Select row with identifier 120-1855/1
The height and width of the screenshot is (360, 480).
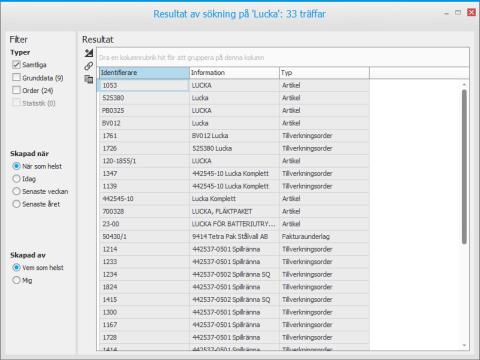pos(234,161)
